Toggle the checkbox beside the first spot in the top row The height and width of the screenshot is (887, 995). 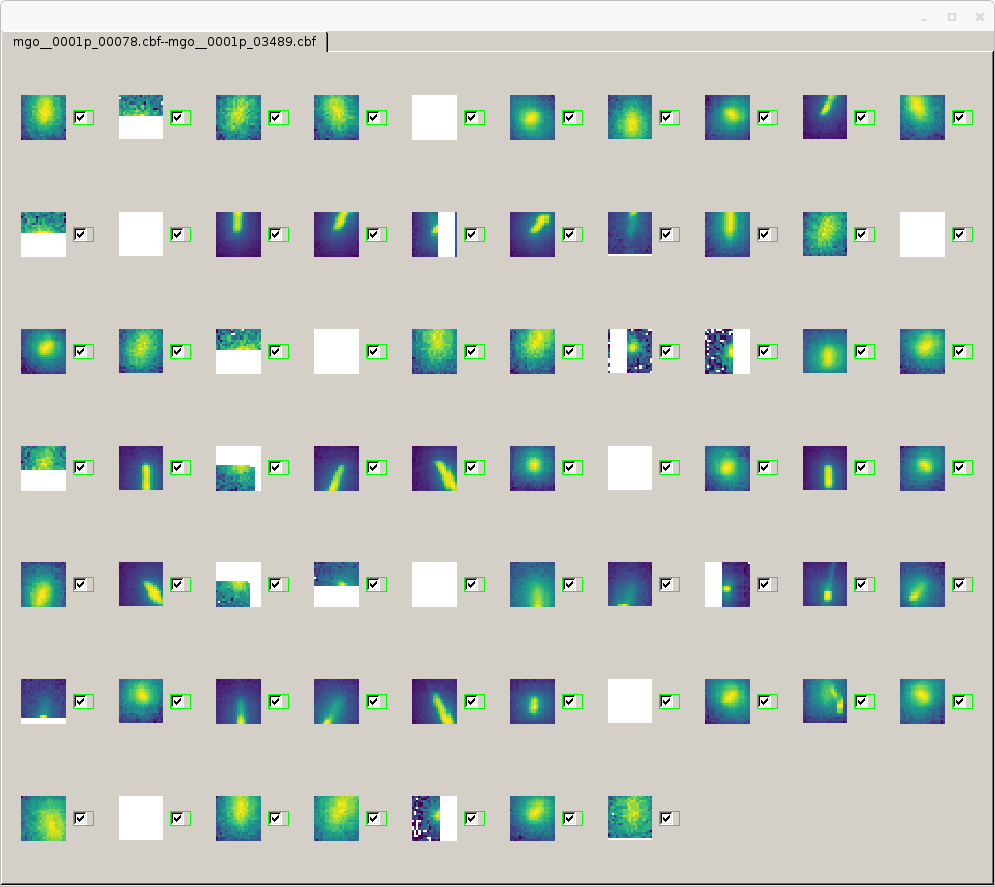pyautogui.click(x=83, y=117)
